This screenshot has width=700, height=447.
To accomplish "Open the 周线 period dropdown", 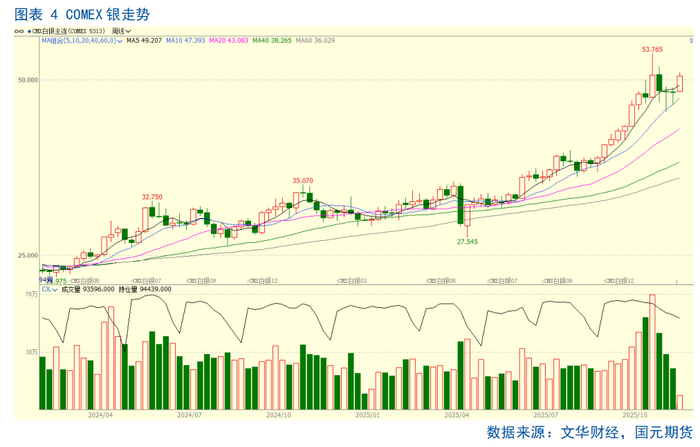I will [121, 31].
